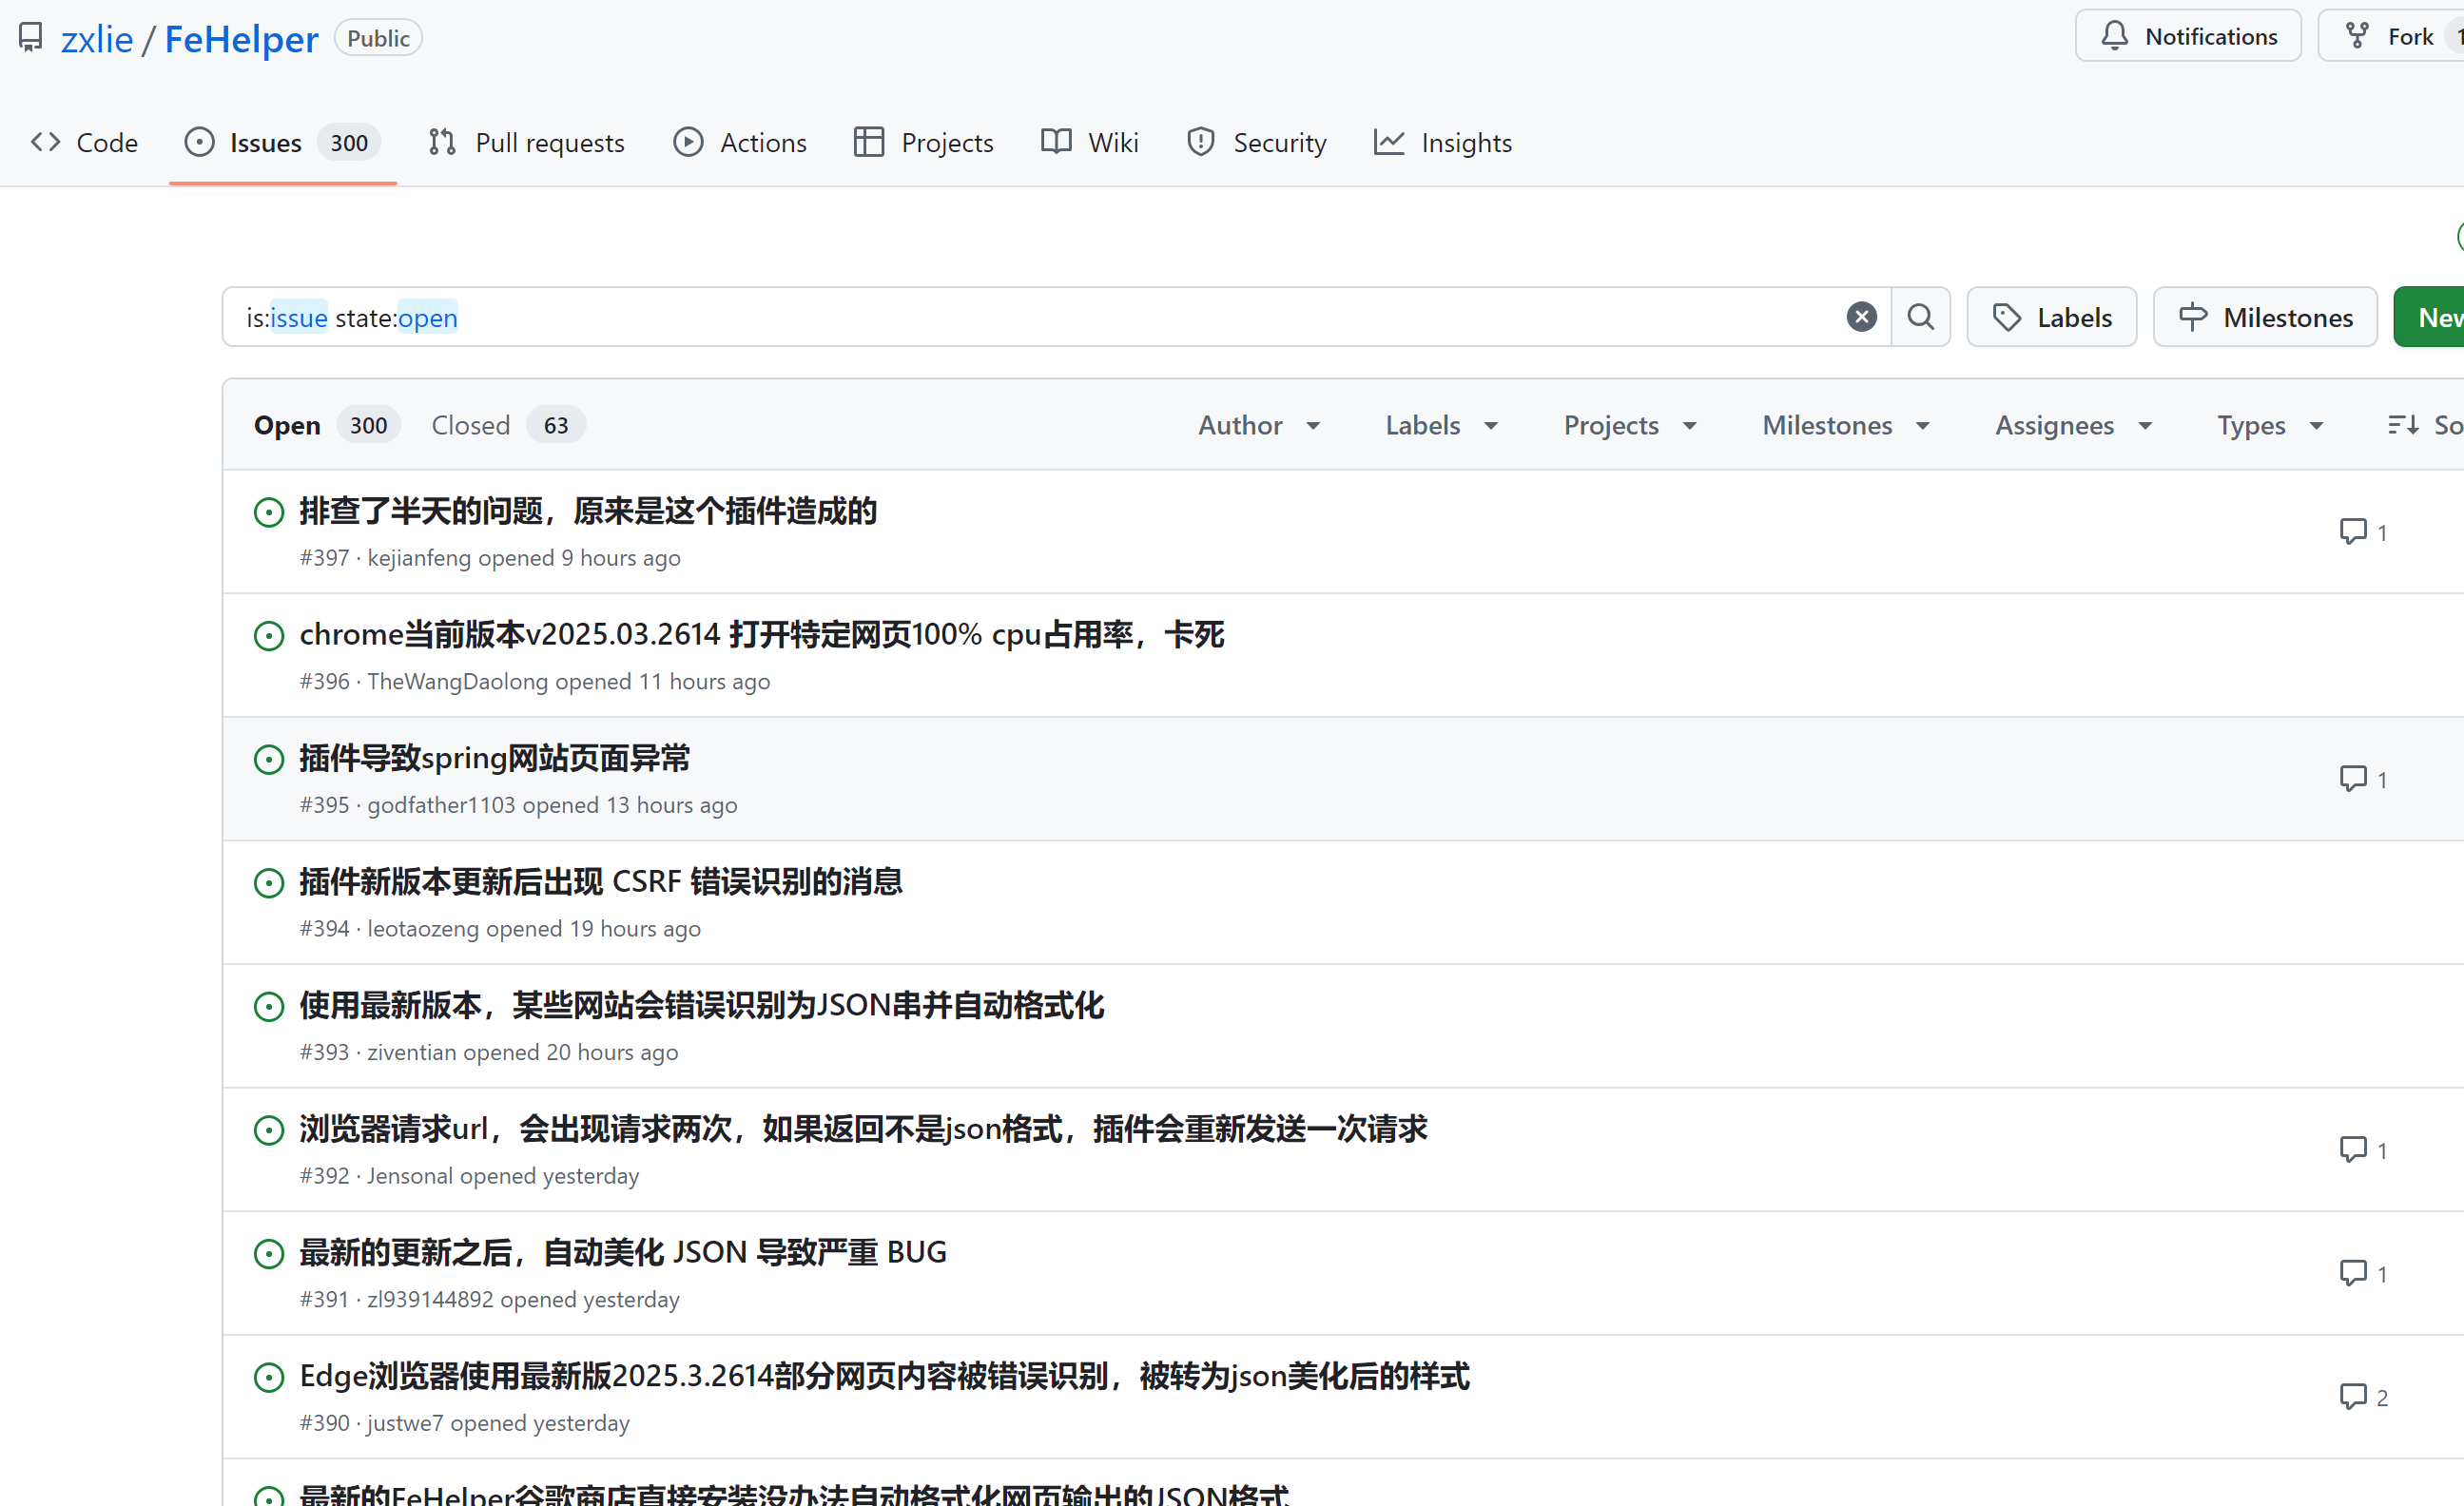Screen dimensions: 2464x1506
Task: Open comments on issue #391
Action: click(x=2363, y=1273)
